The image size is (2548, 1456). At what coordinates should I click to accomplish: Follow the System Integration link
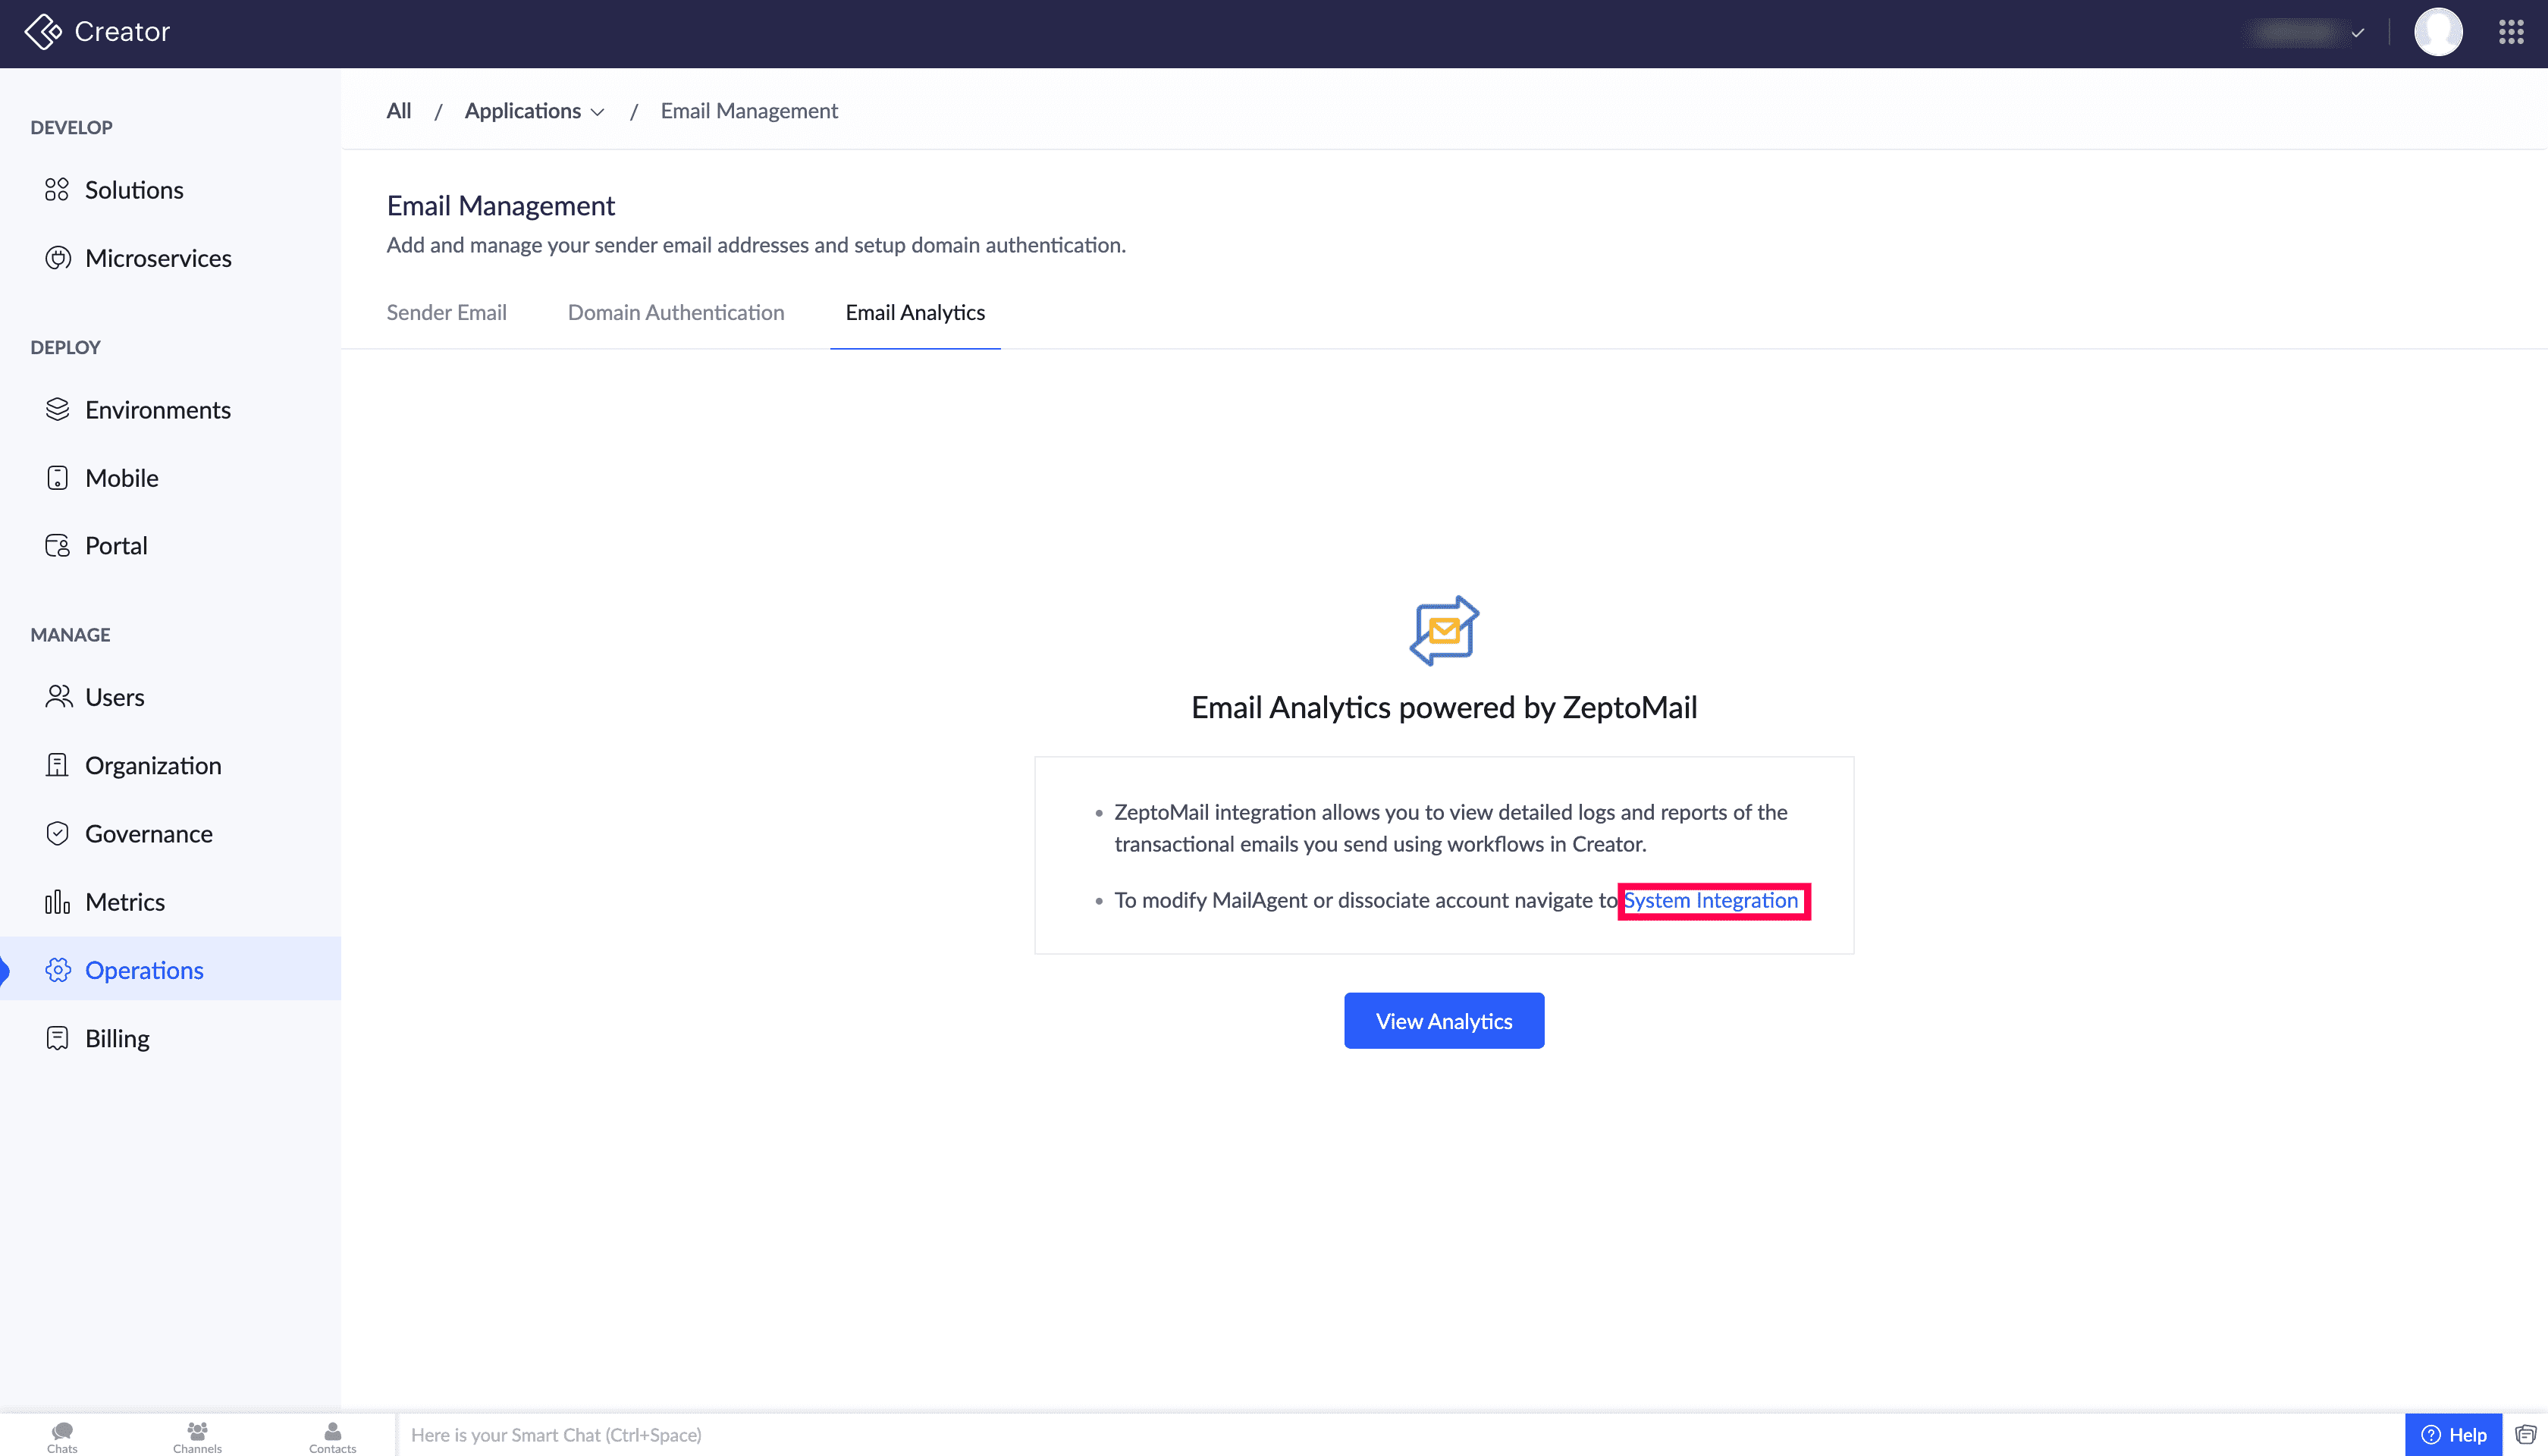pyautogui.click(x=1710, y=901)
